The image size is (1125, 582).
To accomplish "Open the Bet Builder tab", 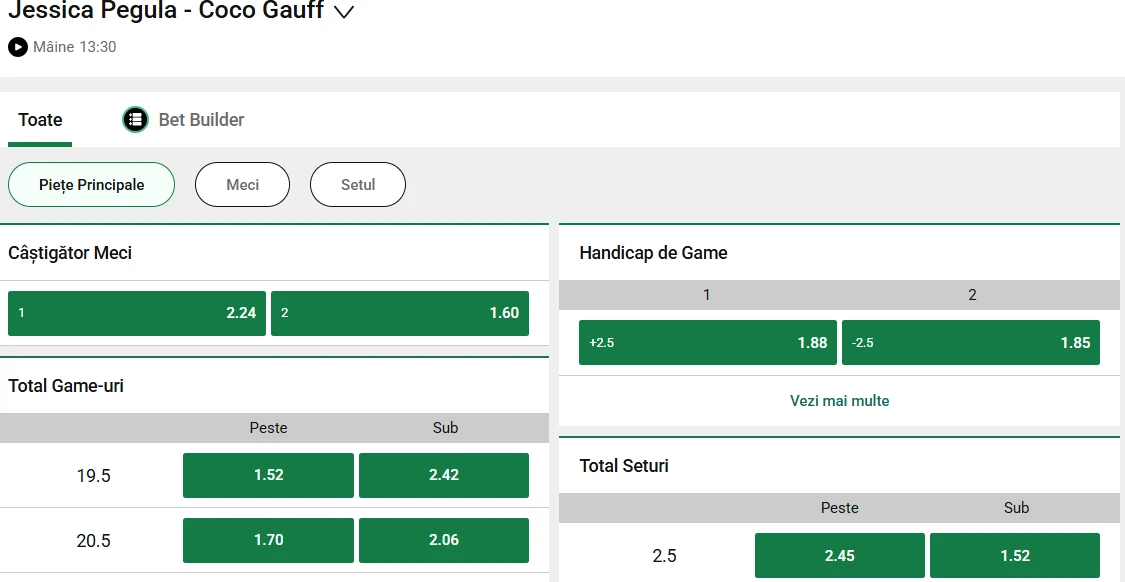I will point(201,120).
